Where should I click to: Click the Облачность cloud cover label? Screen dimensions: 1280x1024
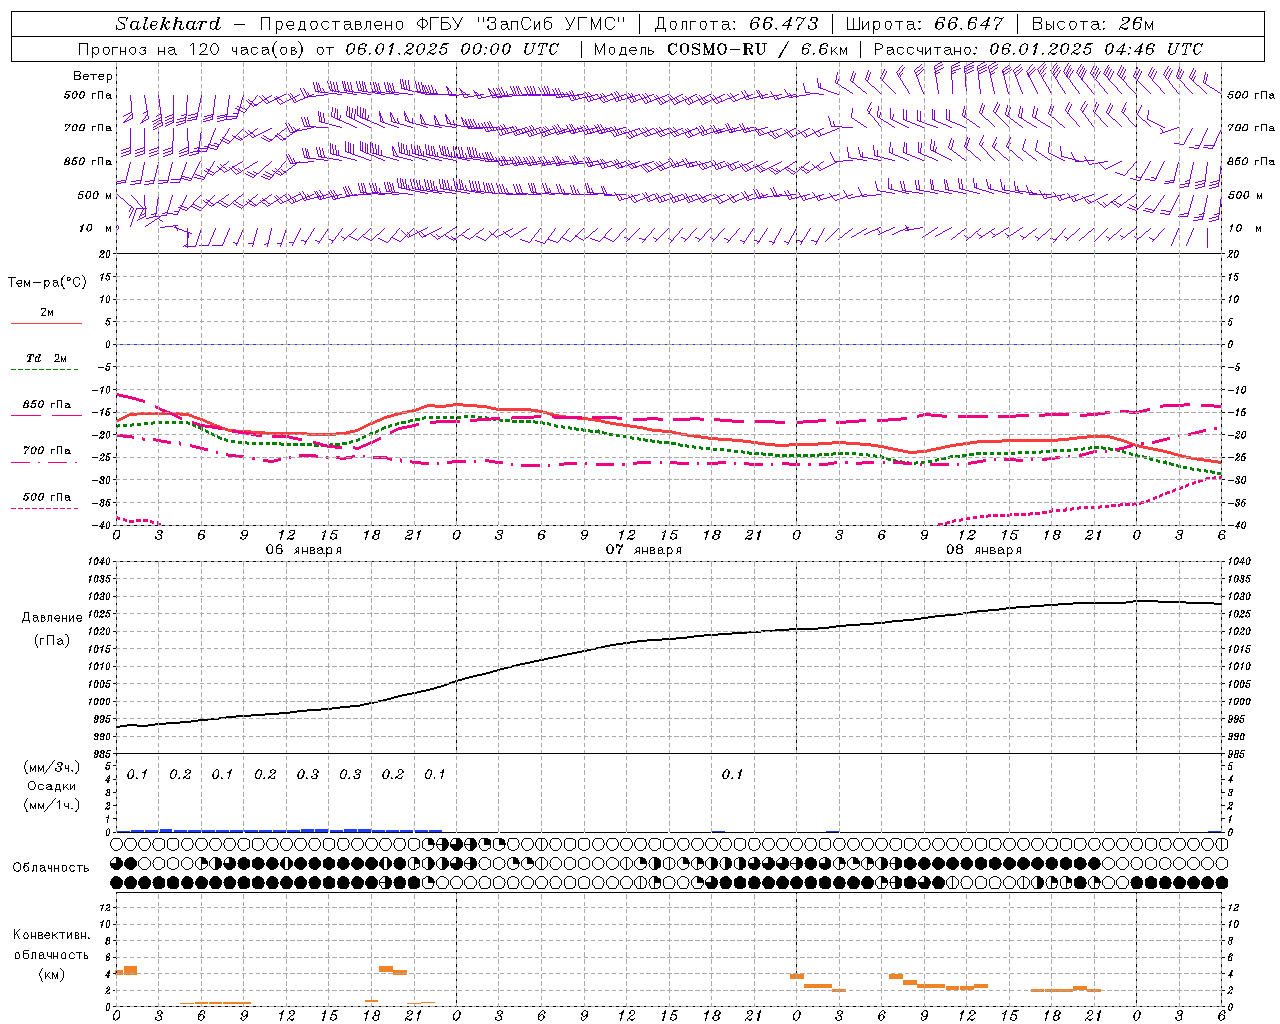pos(51,868)
